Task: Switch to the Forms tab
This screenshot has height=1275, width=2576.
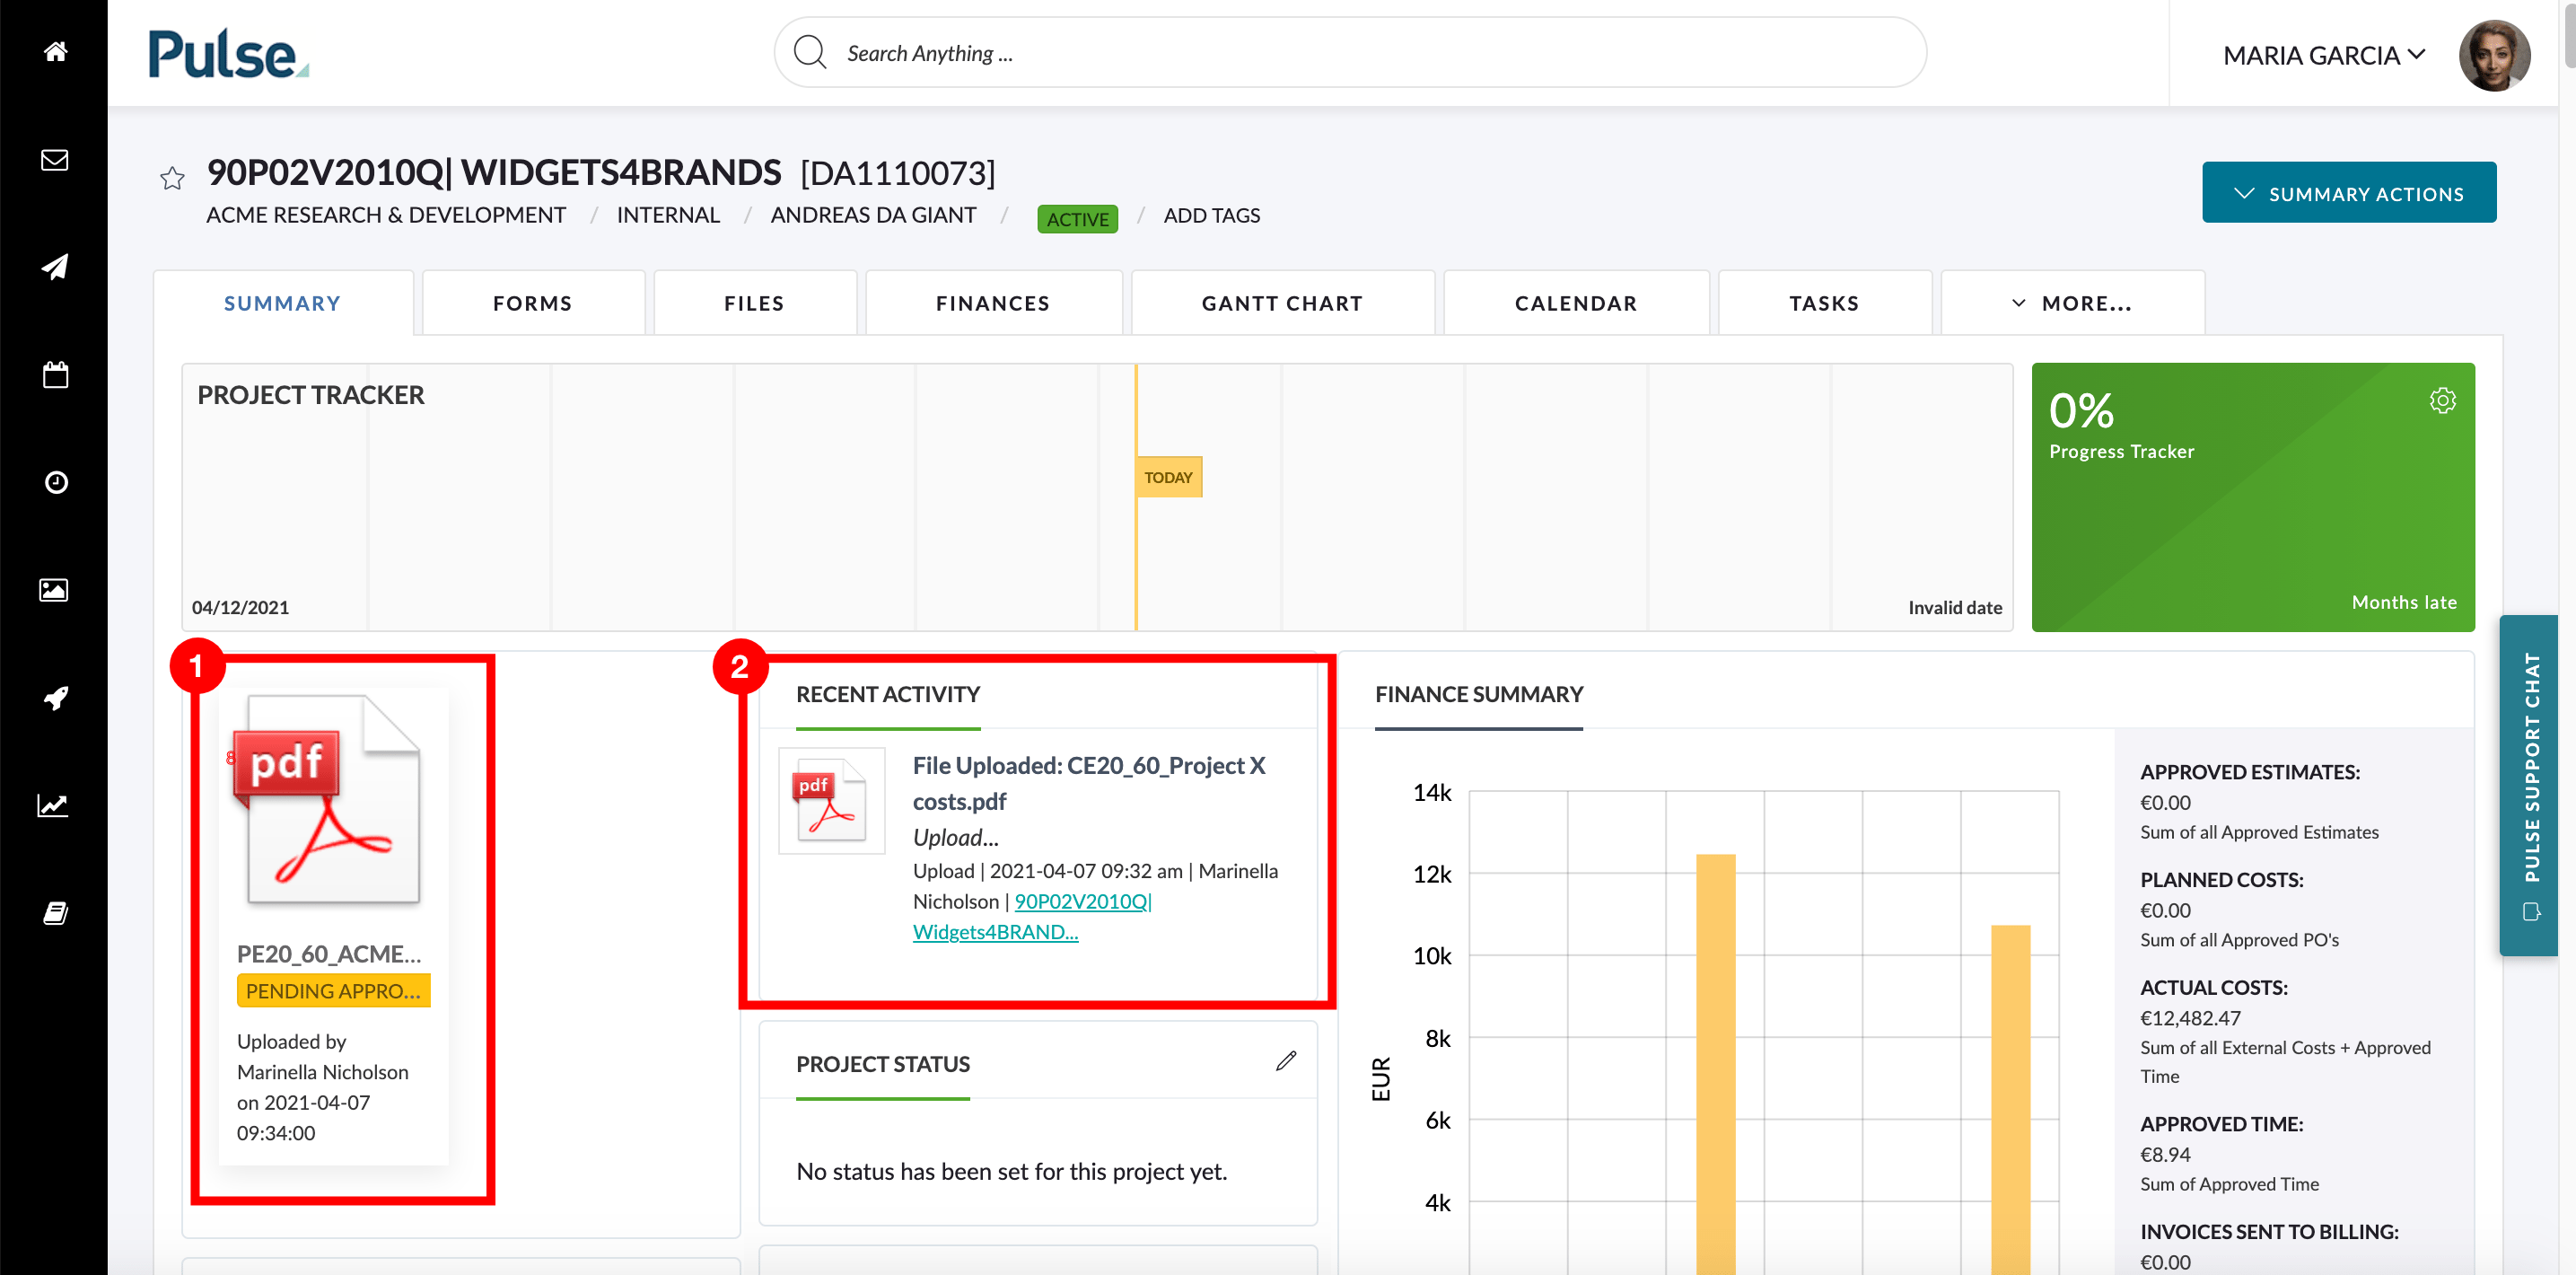Action: (x=533, y=303)
